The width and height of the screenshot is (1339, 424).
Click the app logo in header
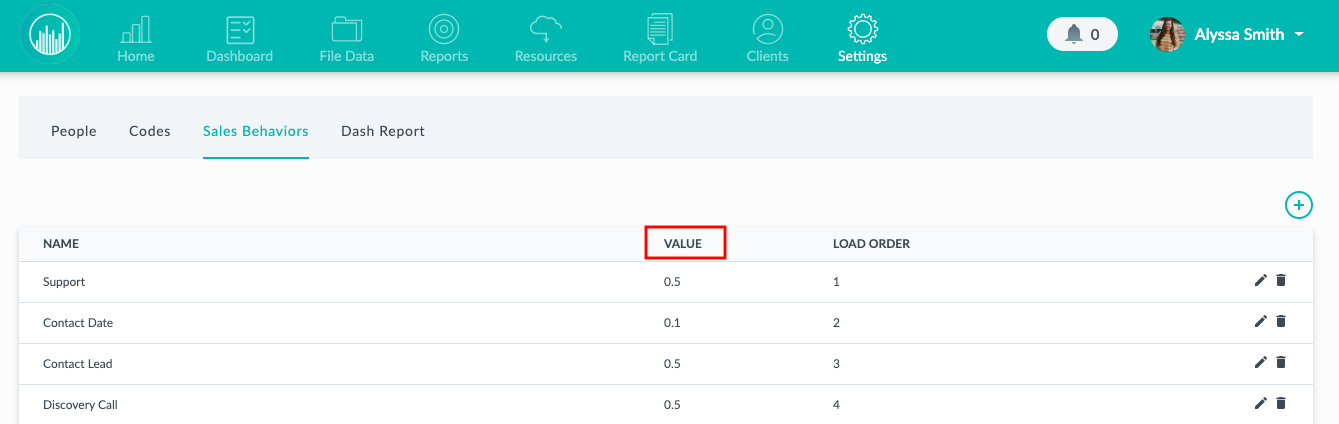tap(51, 36)
